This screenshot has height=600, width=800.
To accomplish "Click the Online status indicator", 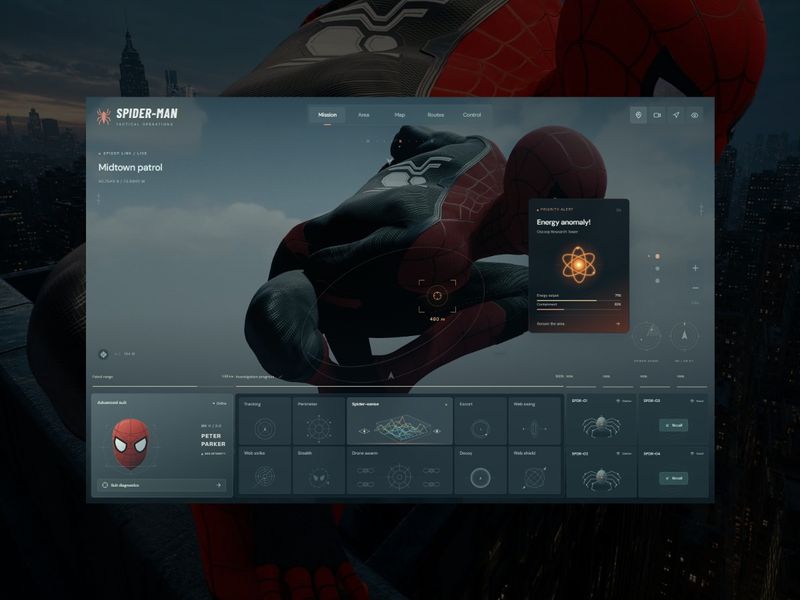I will [x=220, y=403].
